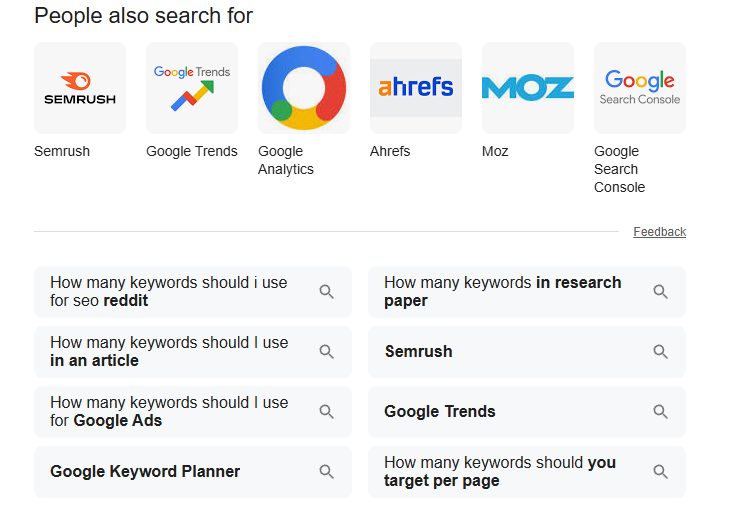Open the 'Google Search Console' text label
Screen dimensions: 729x517
point(619,169)
